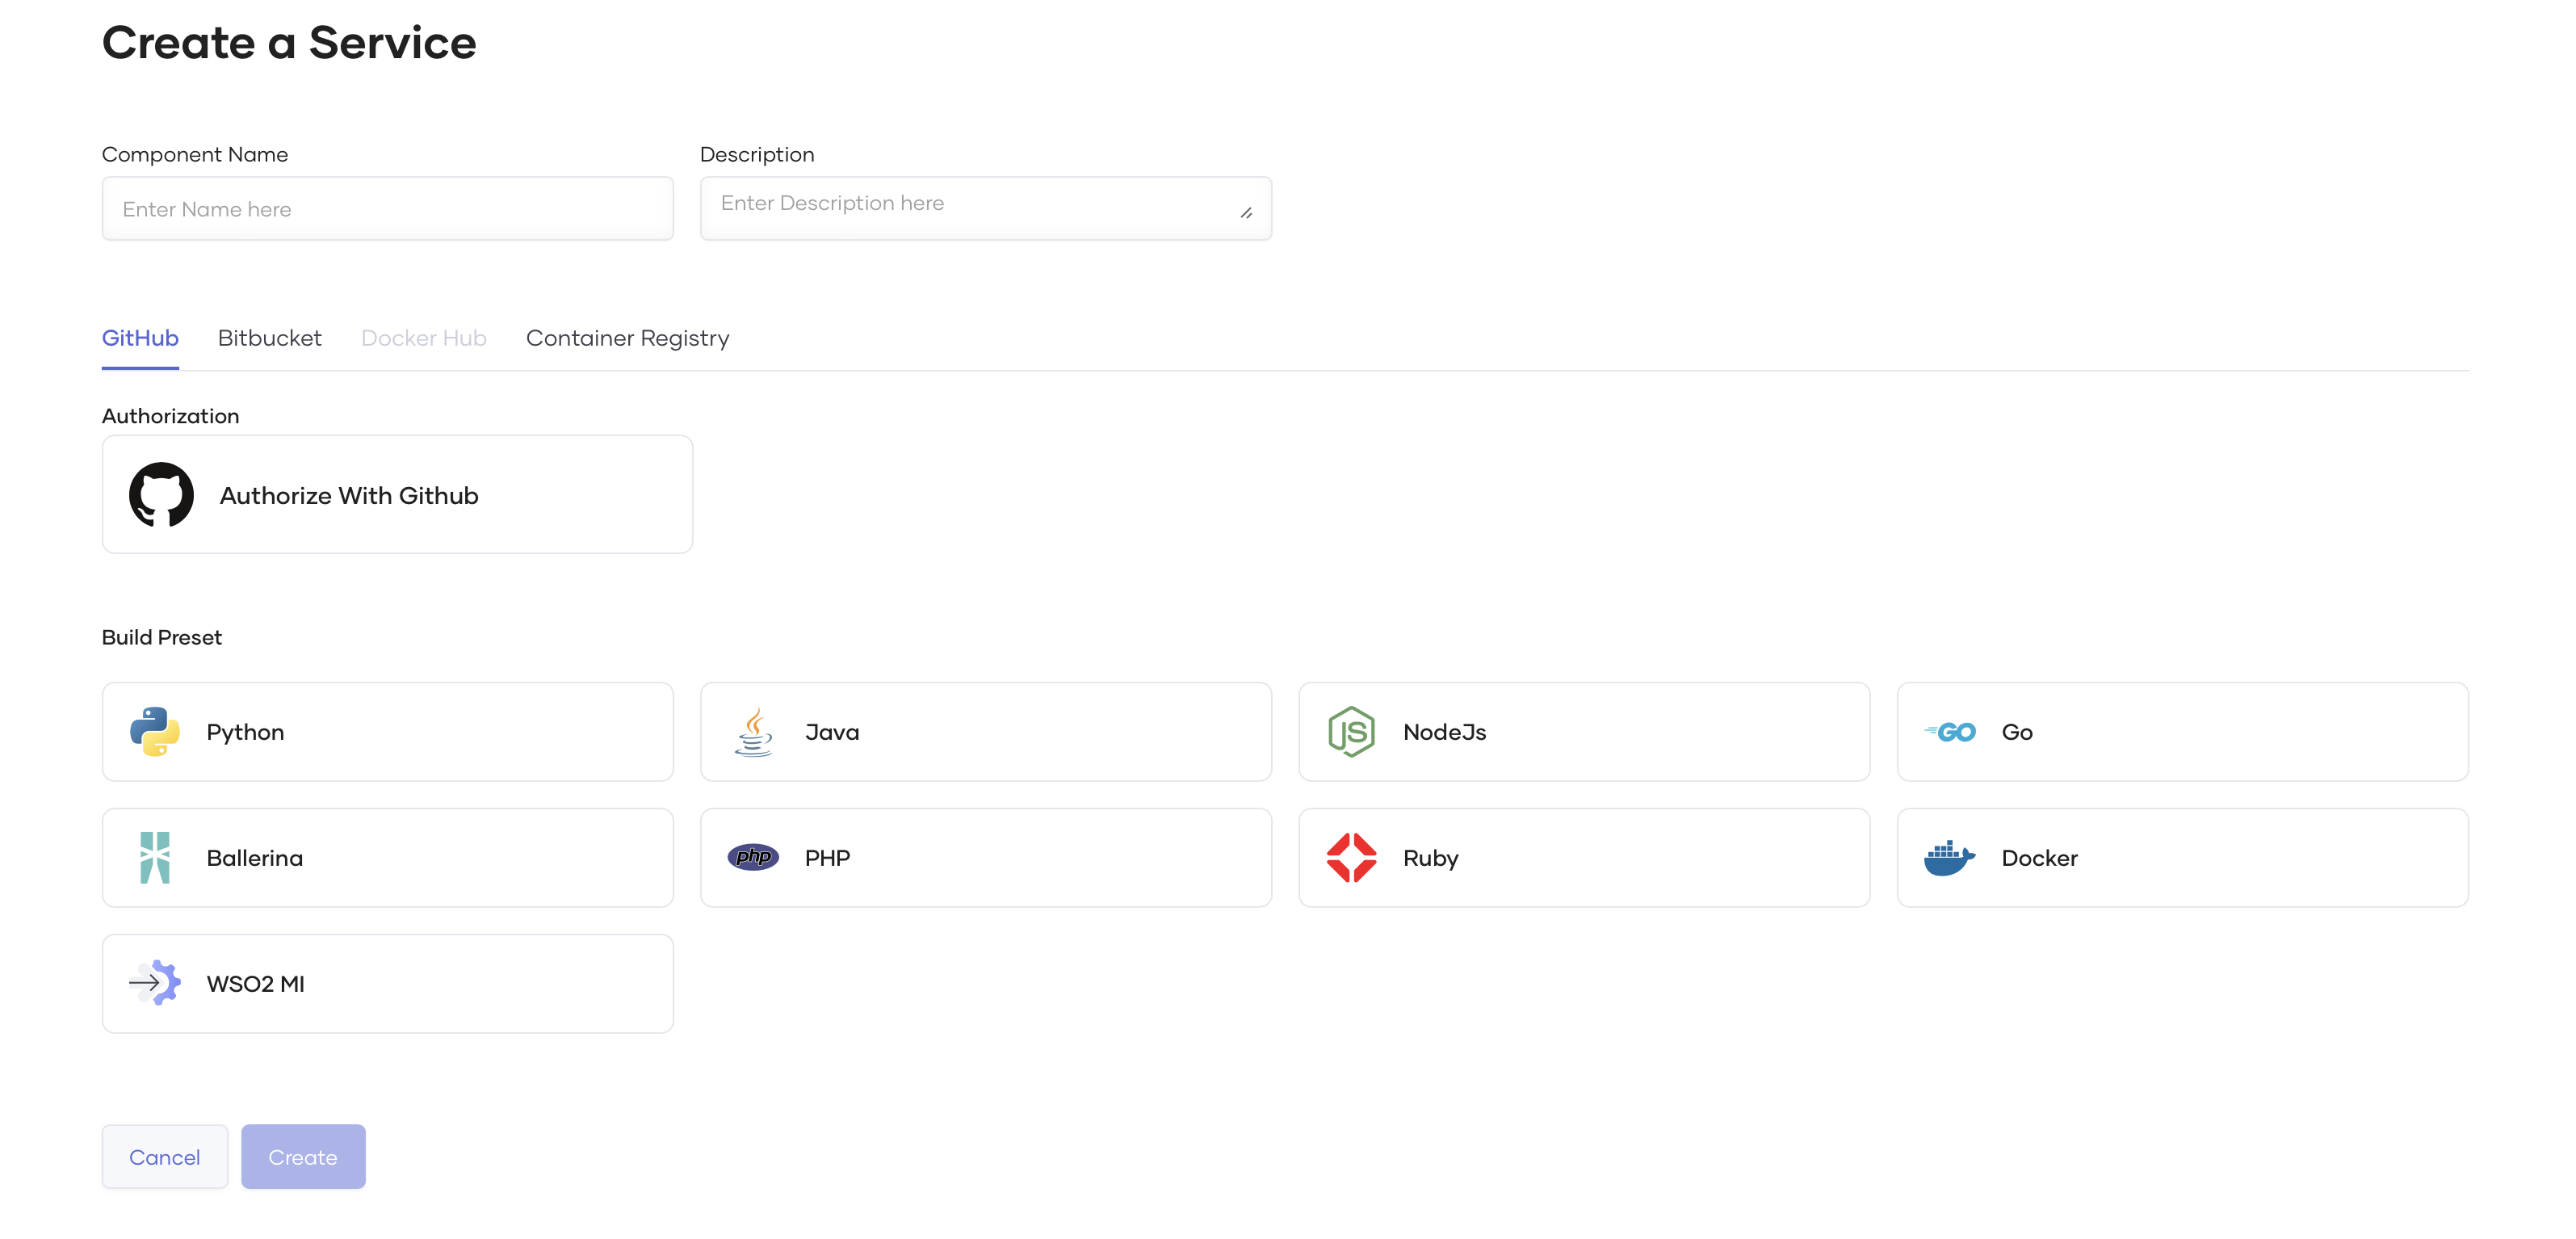Open the Docker Hub tab
This screenshot has height=1239, width=2576.
pyautogui.click(x=424, y=338)
